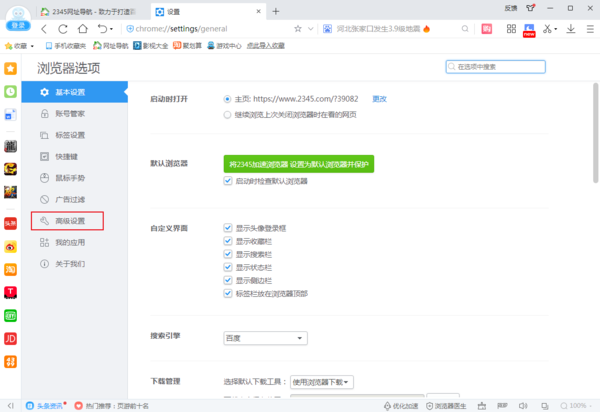Viewport: 600px width, 412px height.
Task: Open the 手机收藏夹 bookmark
Action: 65,46
